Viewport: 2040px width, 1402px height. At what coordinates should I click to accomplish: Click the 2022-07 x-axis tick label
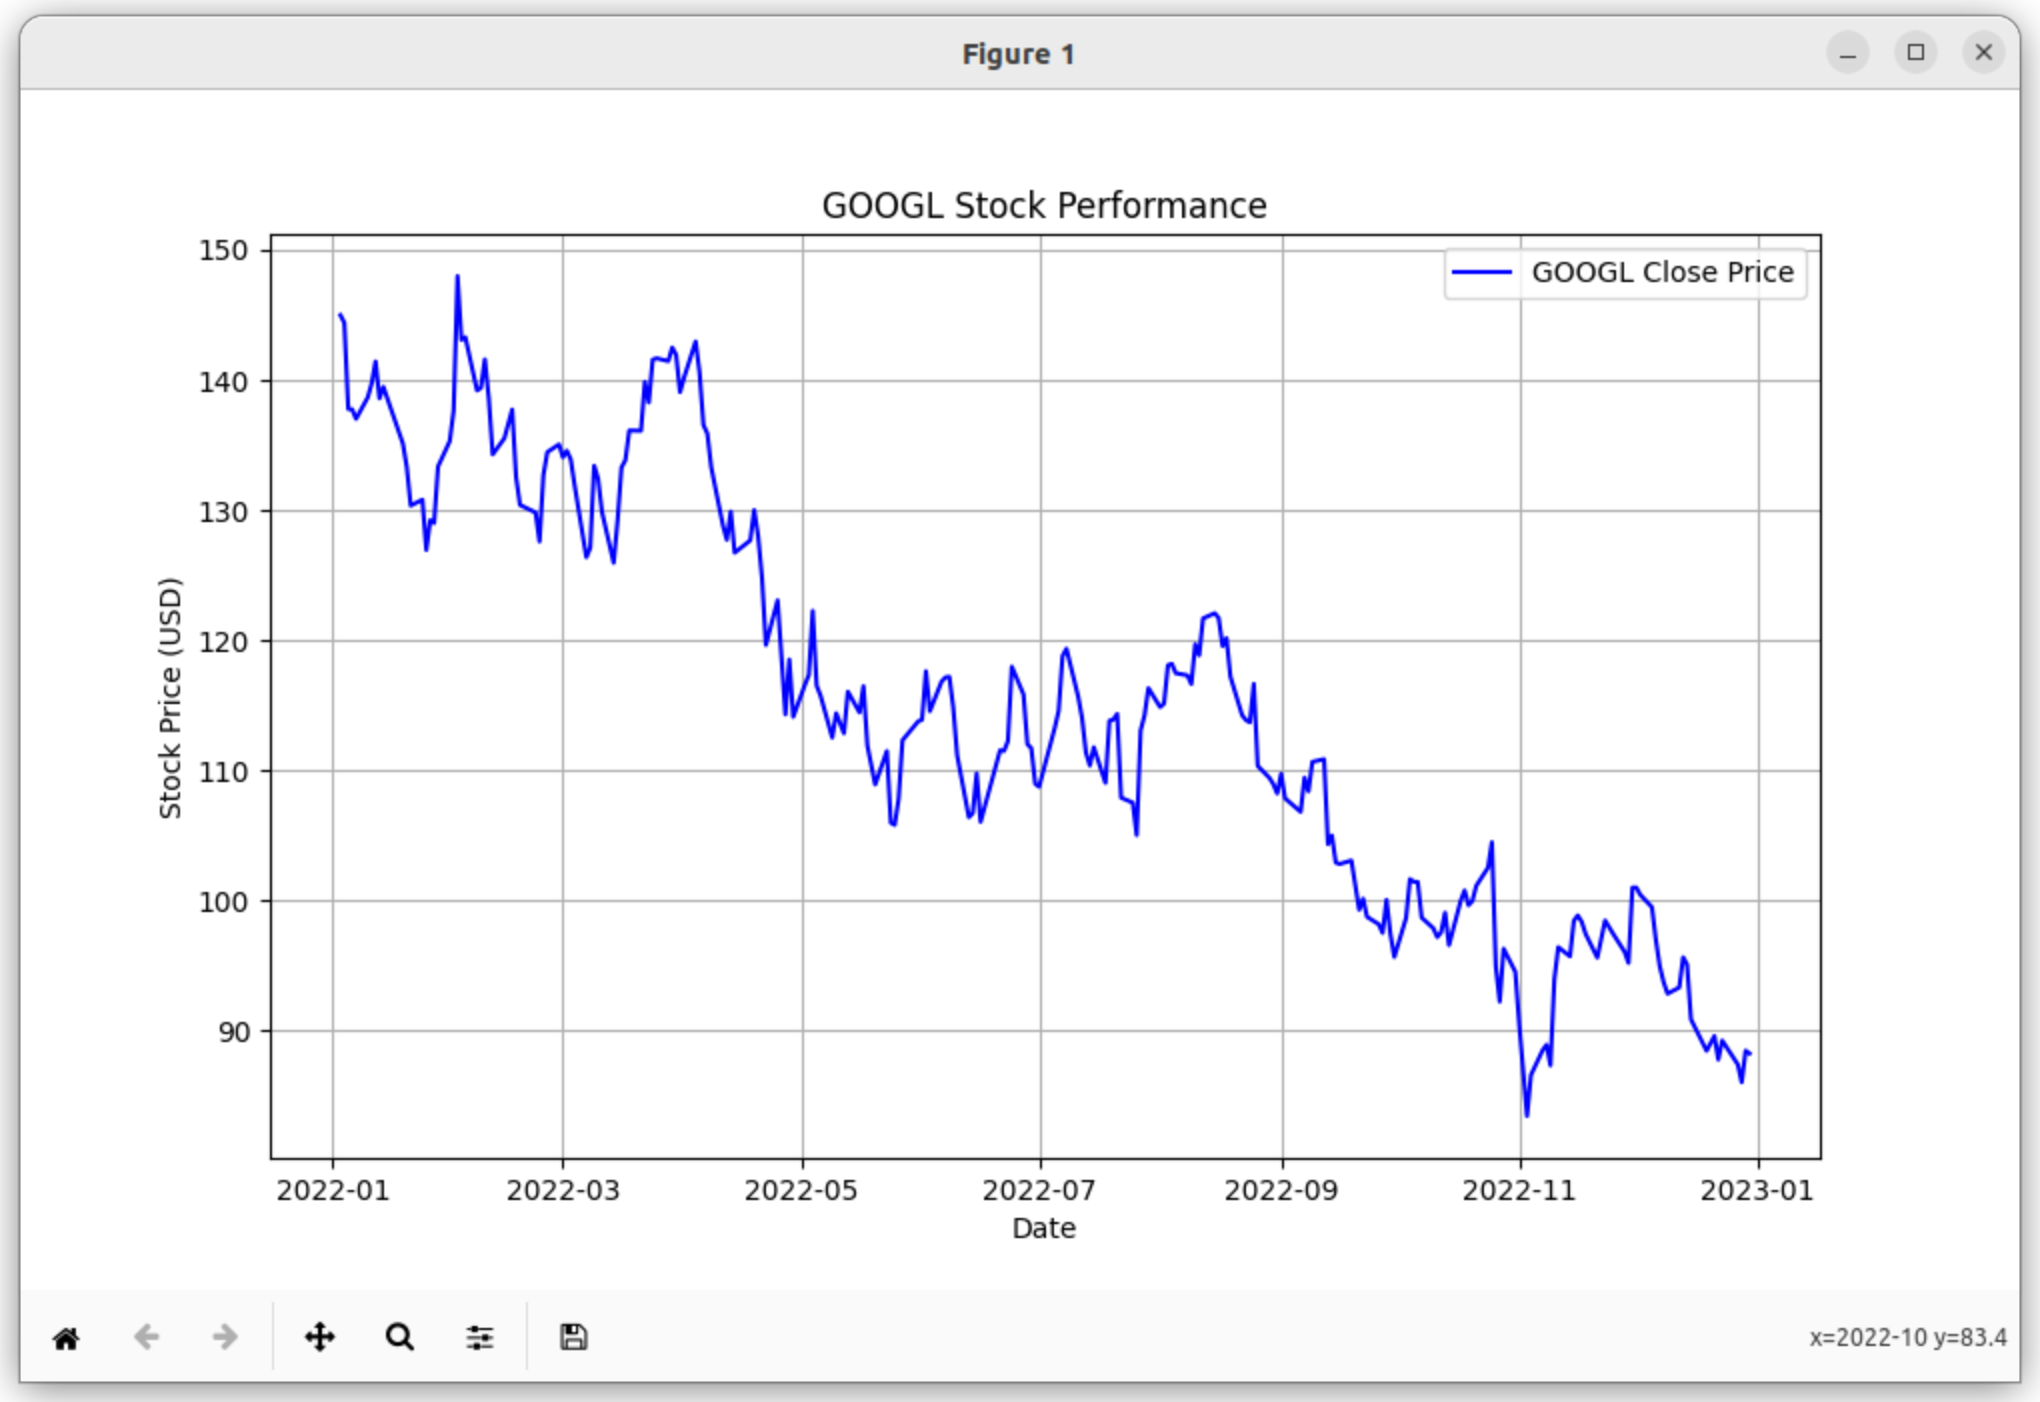click(1039, 1191)
